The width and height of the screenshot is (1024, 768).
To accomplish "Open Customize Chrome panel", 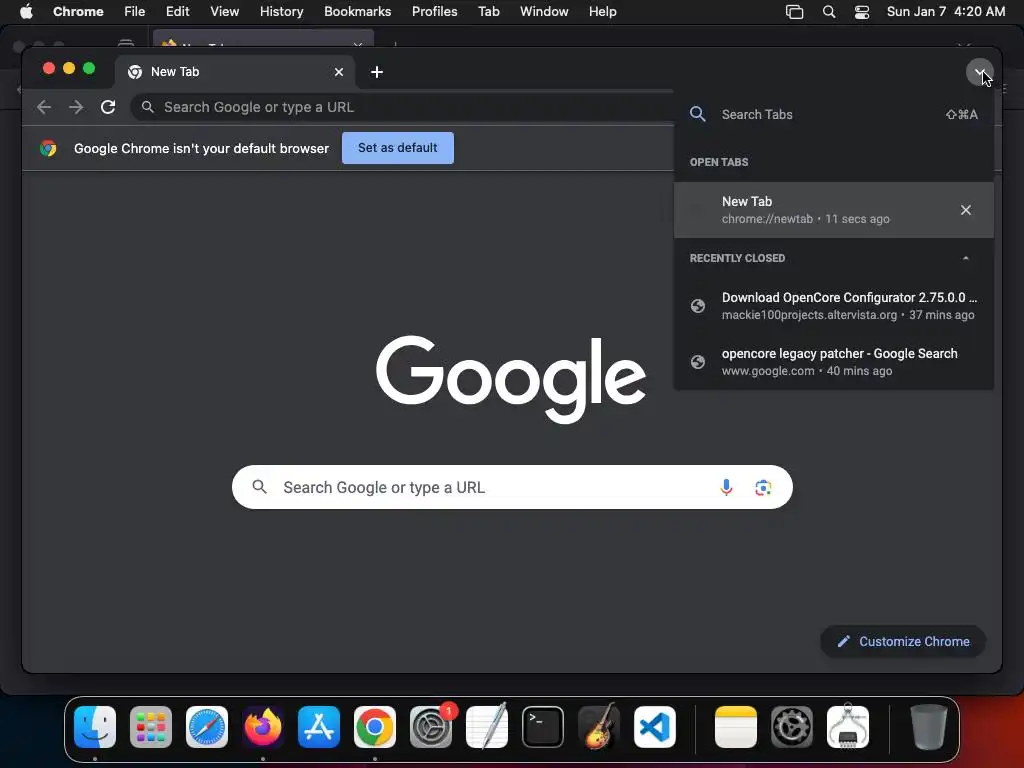I will [x=903, y=641].
